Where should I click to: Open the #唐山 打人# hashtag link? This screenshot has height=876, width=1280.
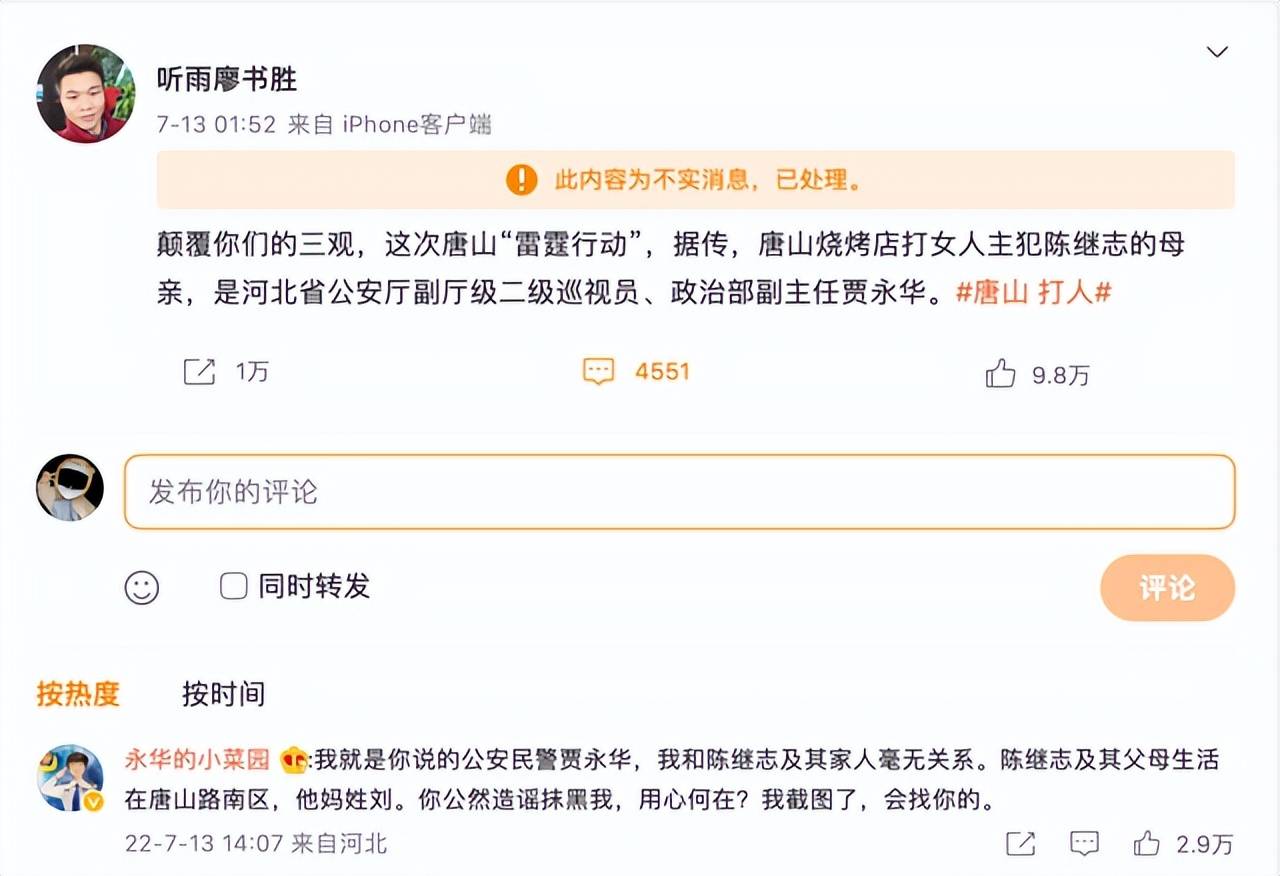(1035, 292)
